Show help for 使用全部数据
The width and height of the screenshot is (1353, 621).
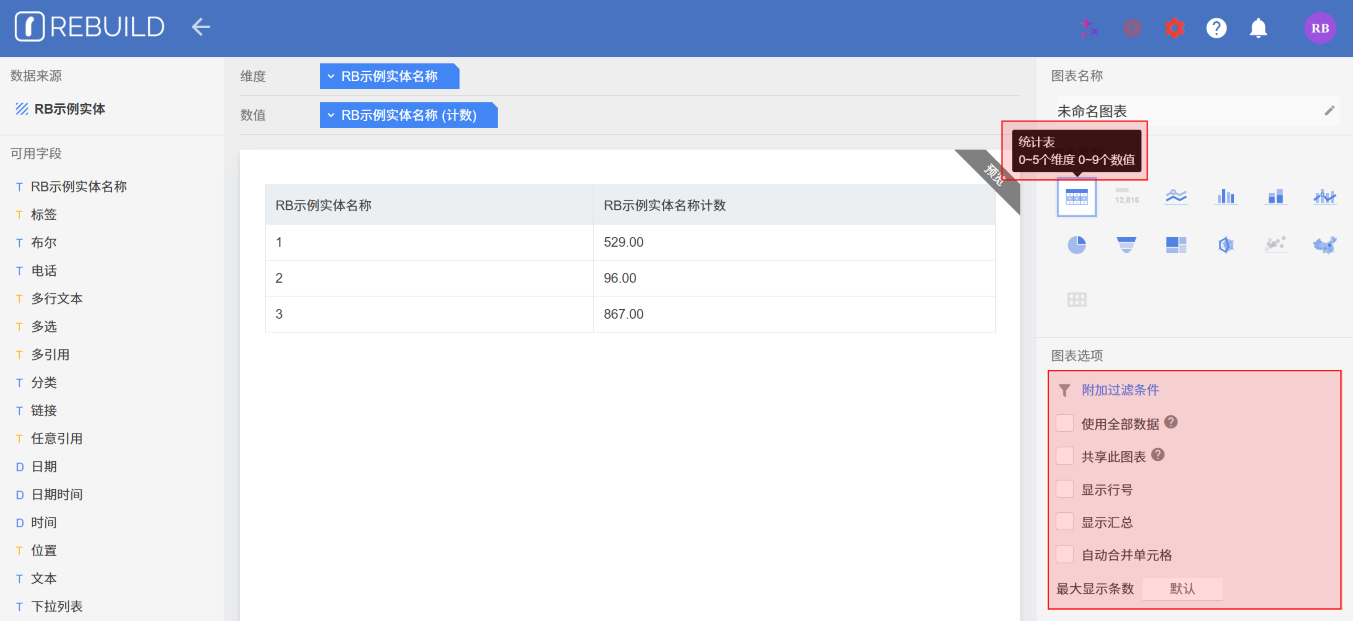pos(1171,422)
